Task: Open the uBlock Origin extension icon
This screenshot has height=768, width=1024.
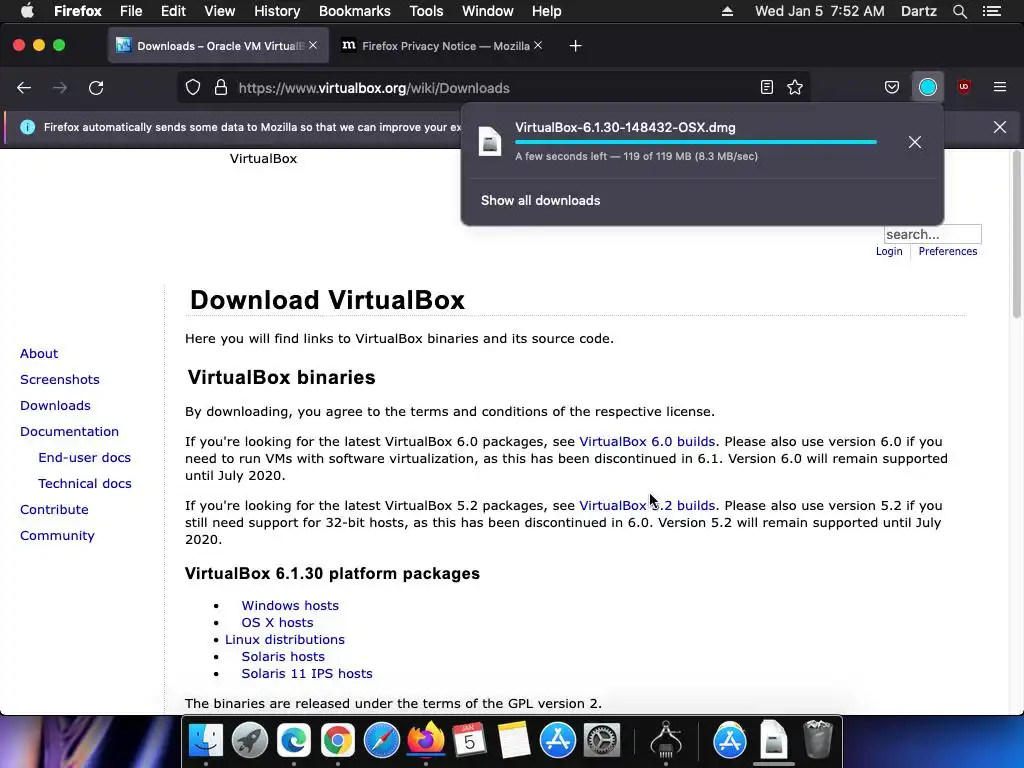Action: (x=964, y=87)
